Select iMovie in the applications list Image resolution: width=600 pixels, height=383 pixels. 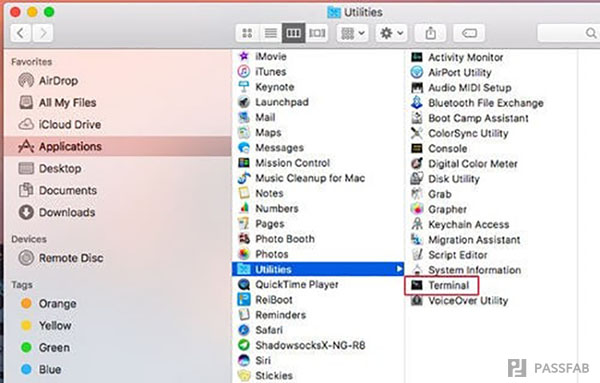262,56
